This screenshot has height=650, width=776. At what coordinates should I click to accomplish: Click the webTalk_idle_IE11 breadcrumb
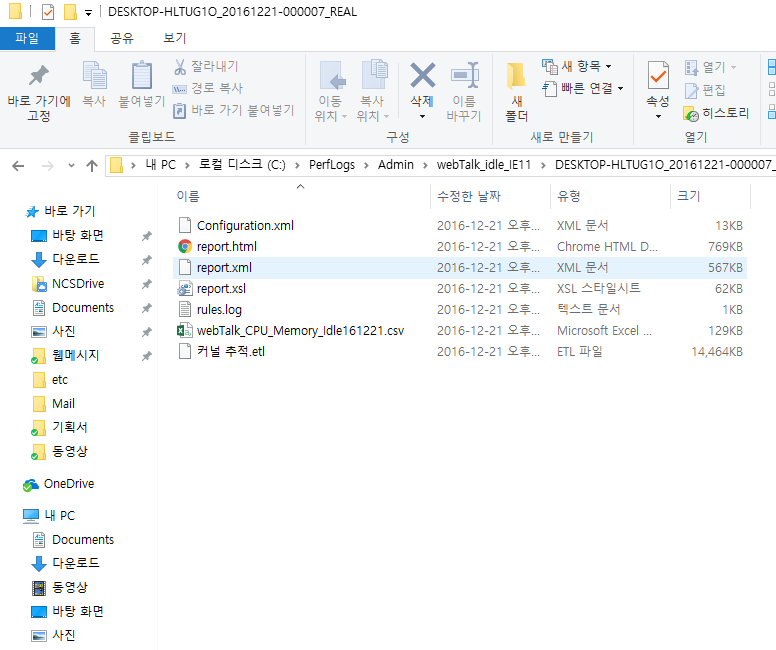click(x=484, y=165)
